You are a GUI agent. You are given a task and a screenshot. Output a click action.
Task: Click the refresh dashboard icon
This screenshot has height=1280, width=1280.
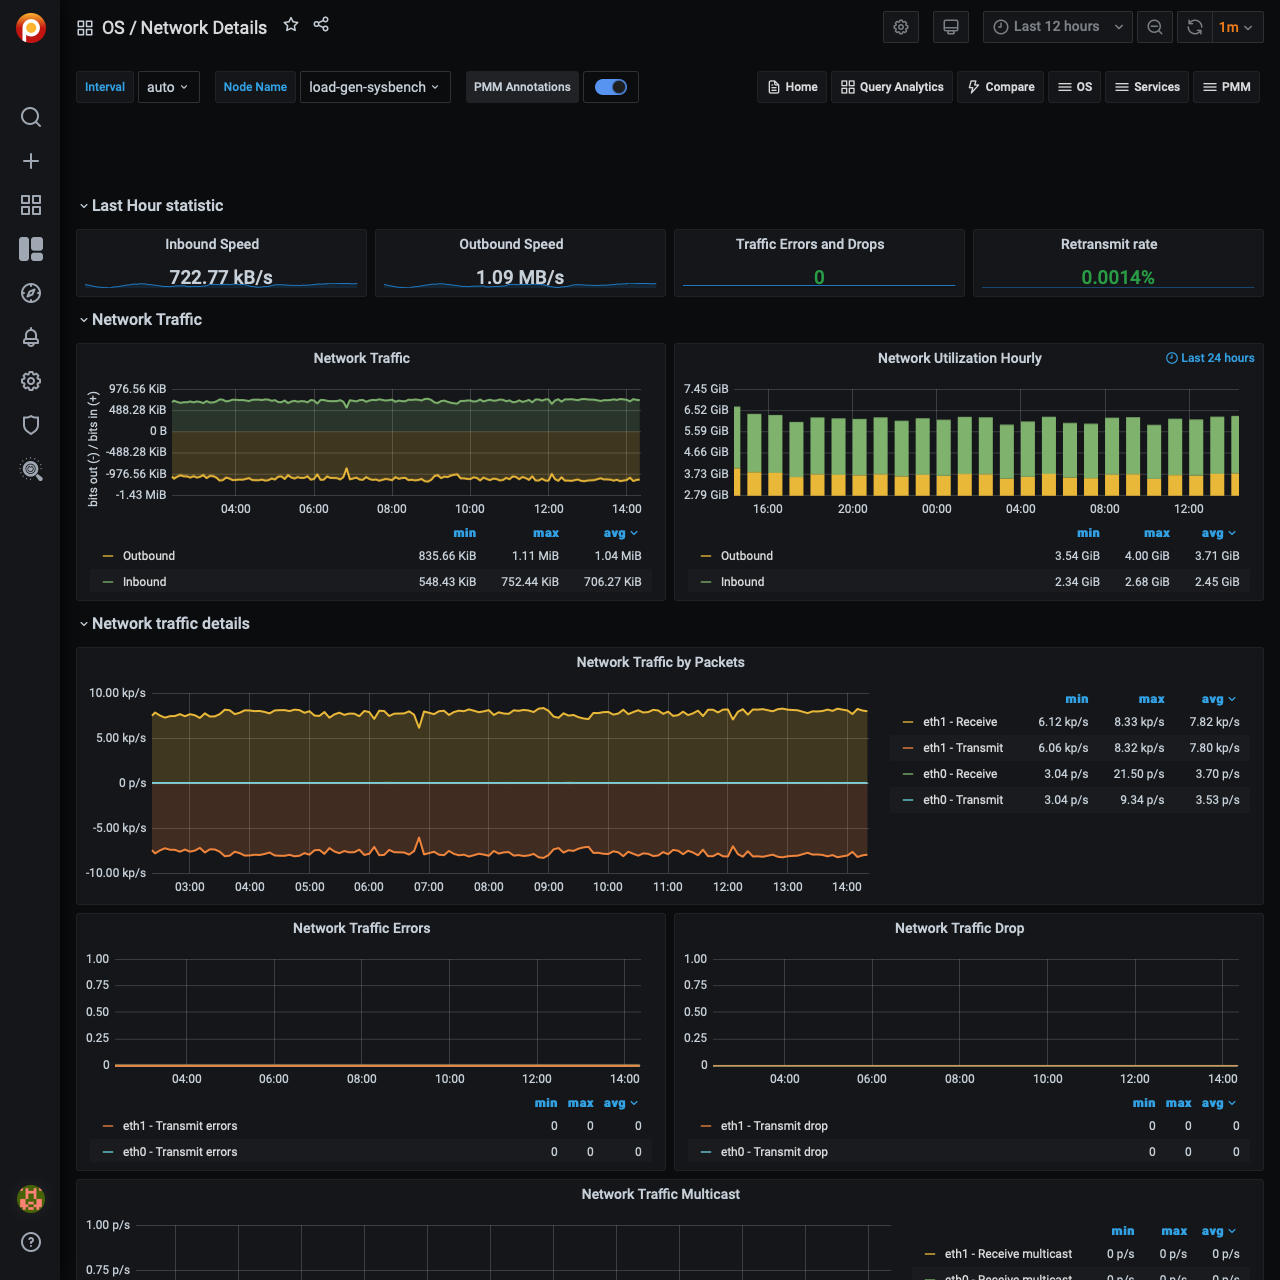click(x=1195, y=27)
